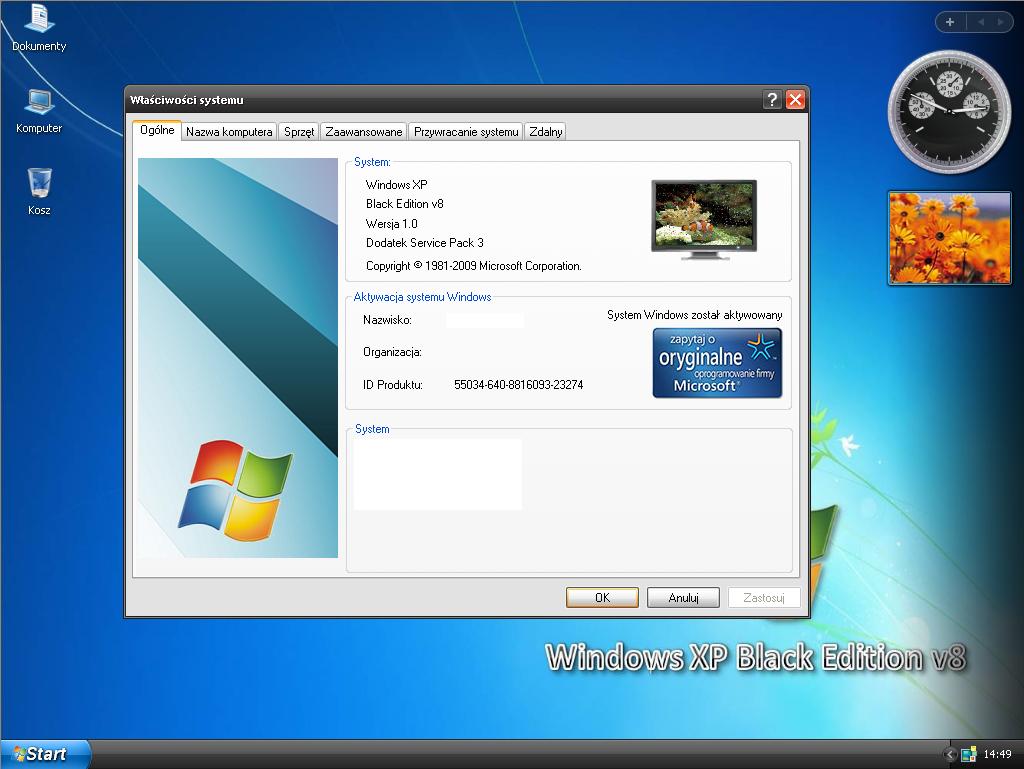Click the Anuluj button

pos(683,597)
